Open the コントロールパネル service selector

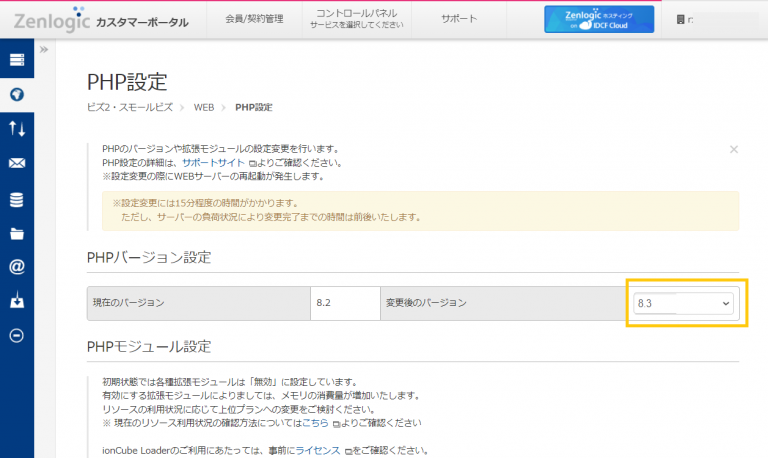356,18
